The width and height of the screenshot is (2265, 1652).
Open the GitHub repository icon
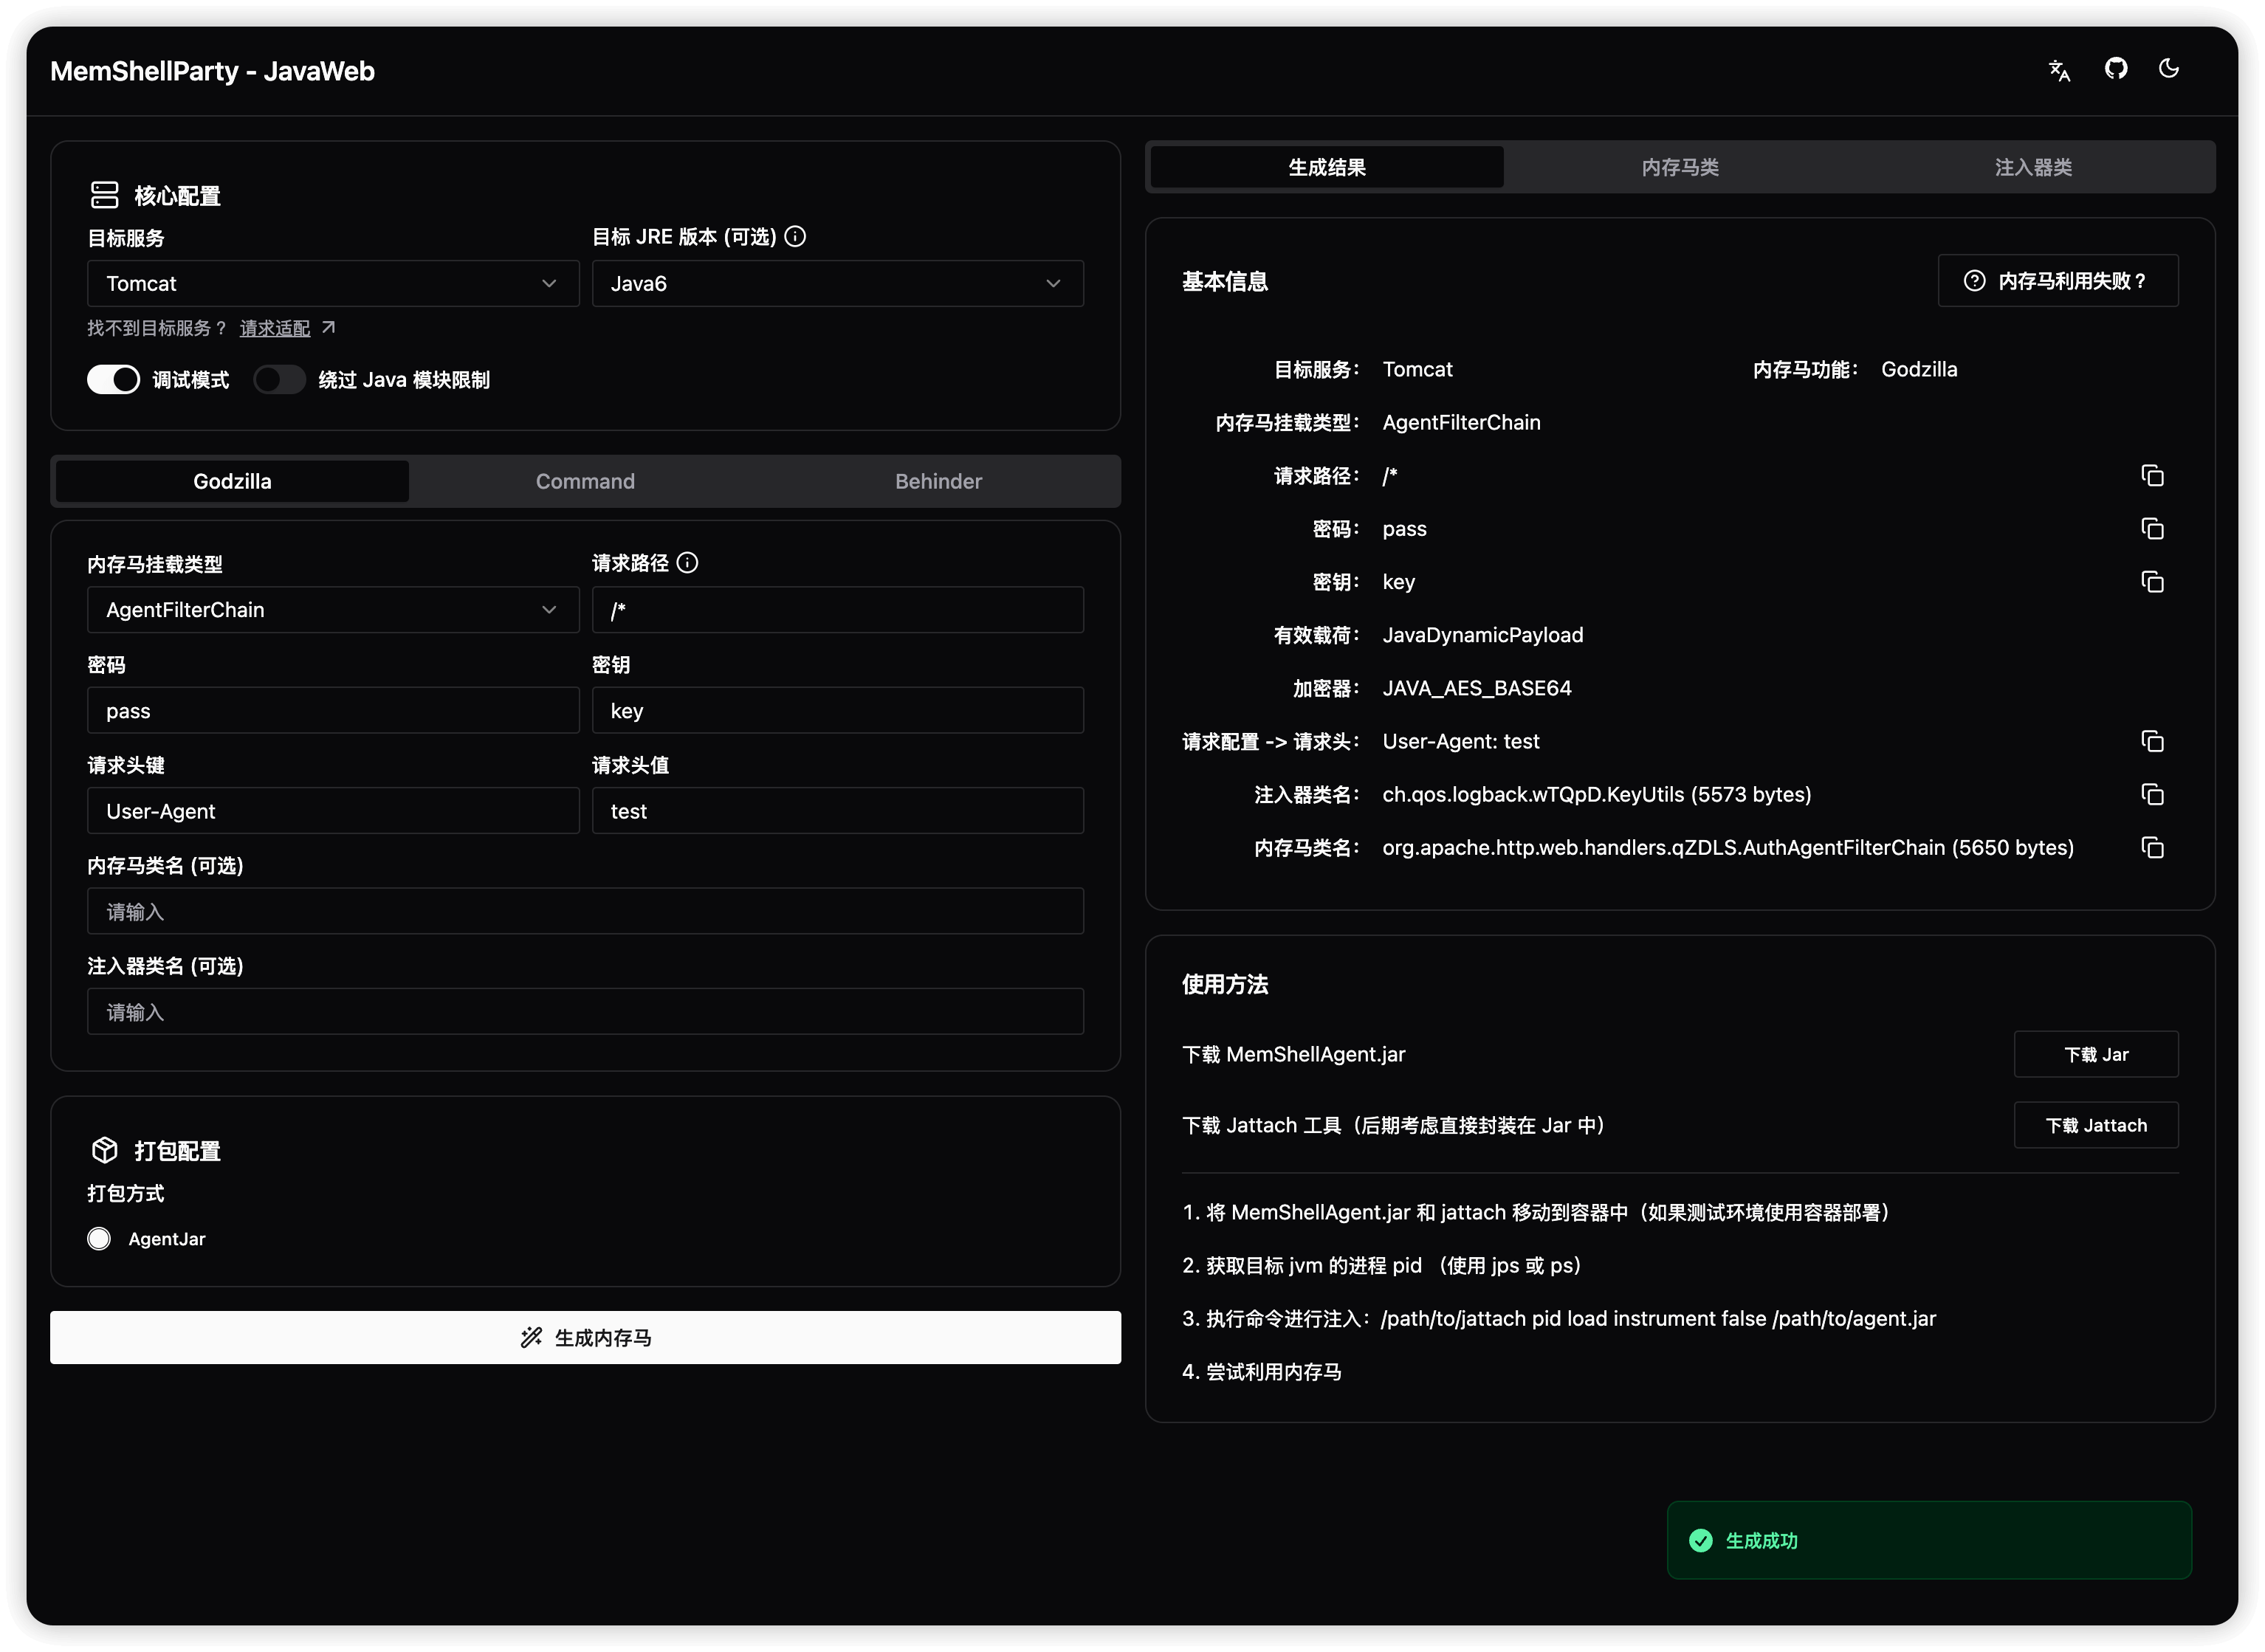pos(2115,68)
